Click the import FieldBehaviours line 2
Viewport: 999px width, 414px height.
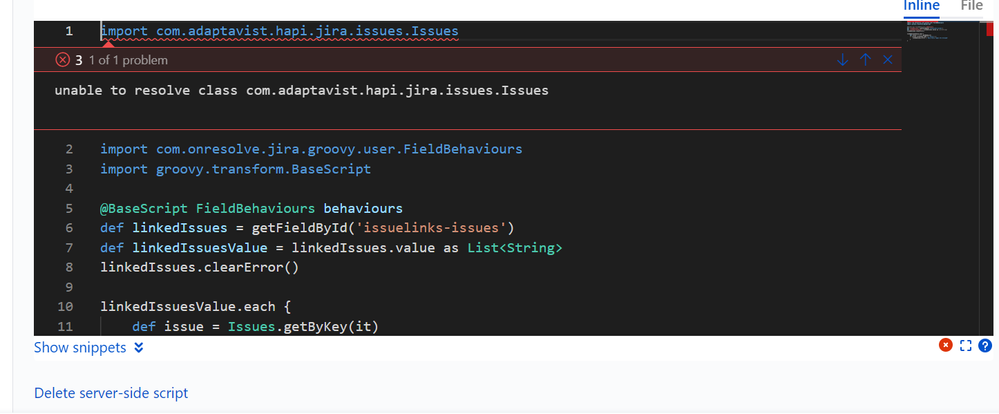click(312, 150)
